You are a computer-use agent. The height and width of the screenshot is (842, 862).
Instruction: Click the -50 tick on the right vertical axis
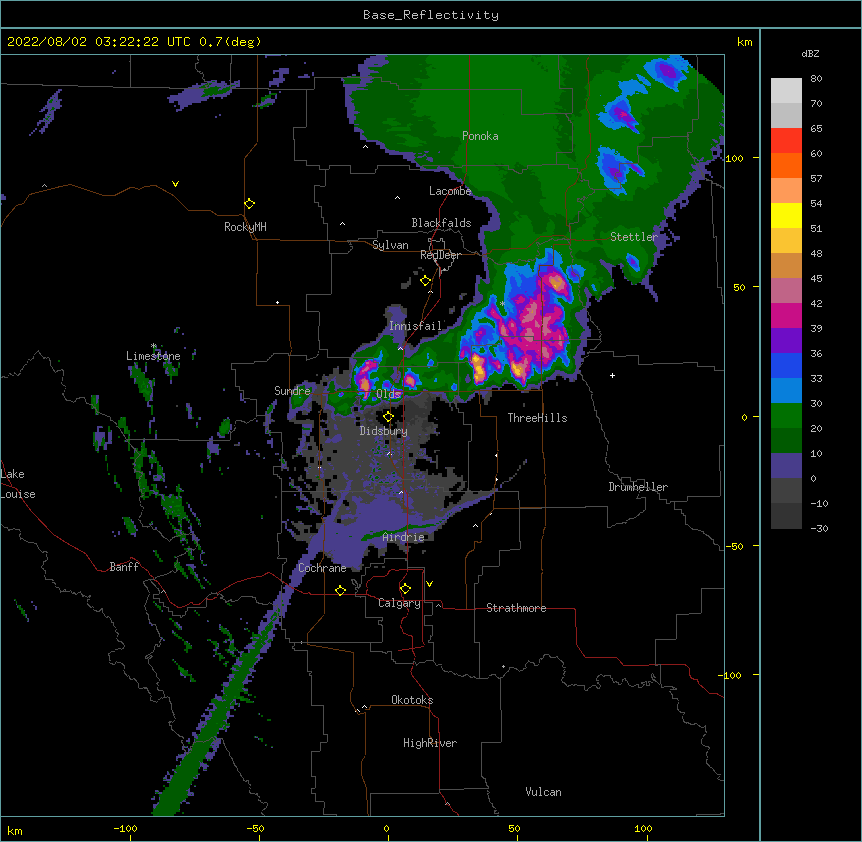734,546
